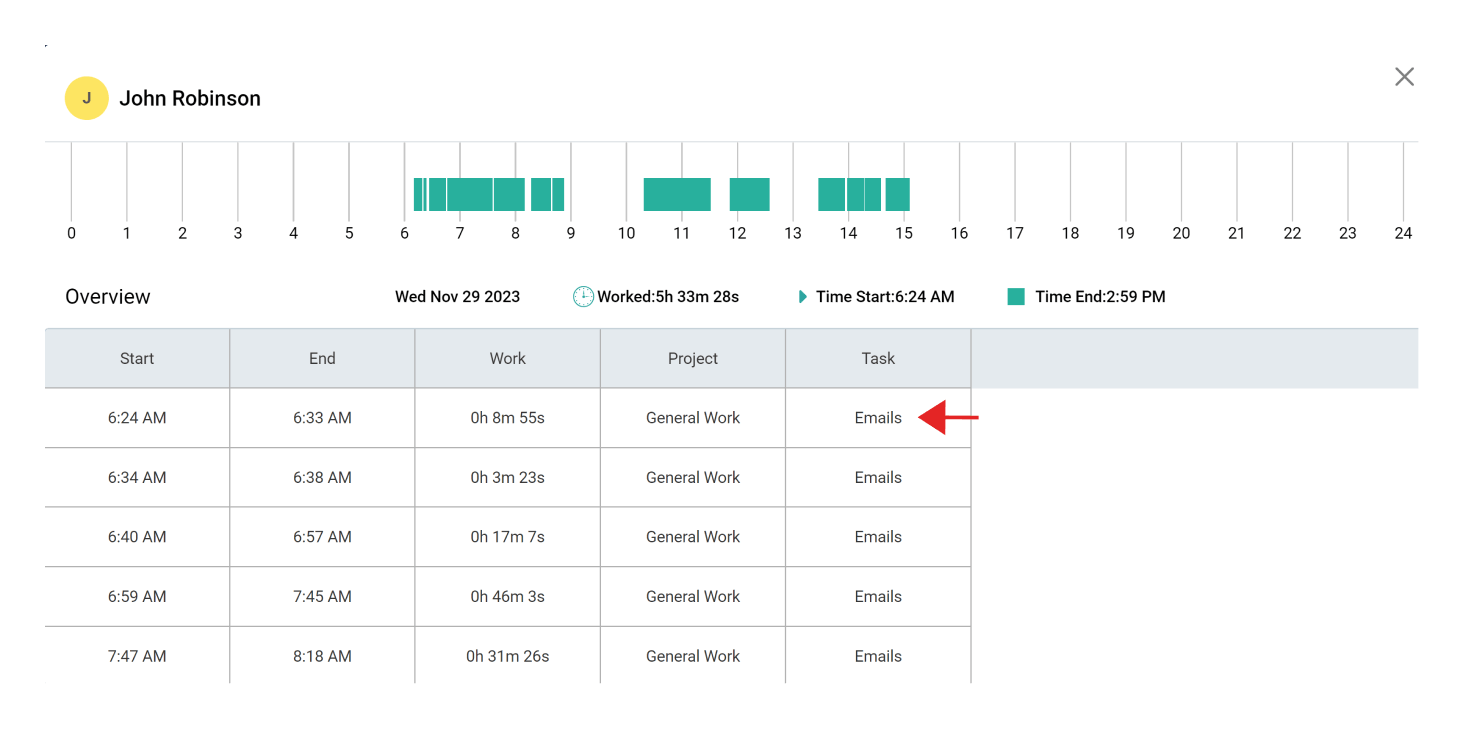The image size is (1464, 729).
Task: Open the Emails task marked by the red arrow
Action: click(x=878, y=417)
